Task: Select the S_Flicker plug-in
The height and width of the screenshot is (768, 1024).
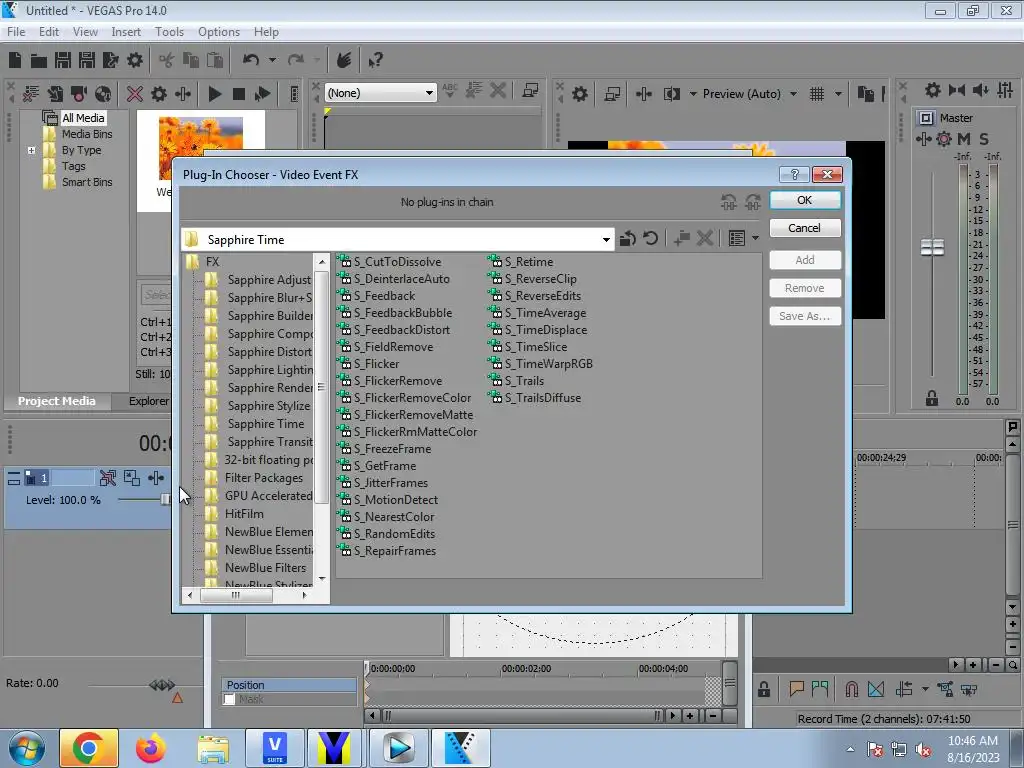Action: pos(368,364)
